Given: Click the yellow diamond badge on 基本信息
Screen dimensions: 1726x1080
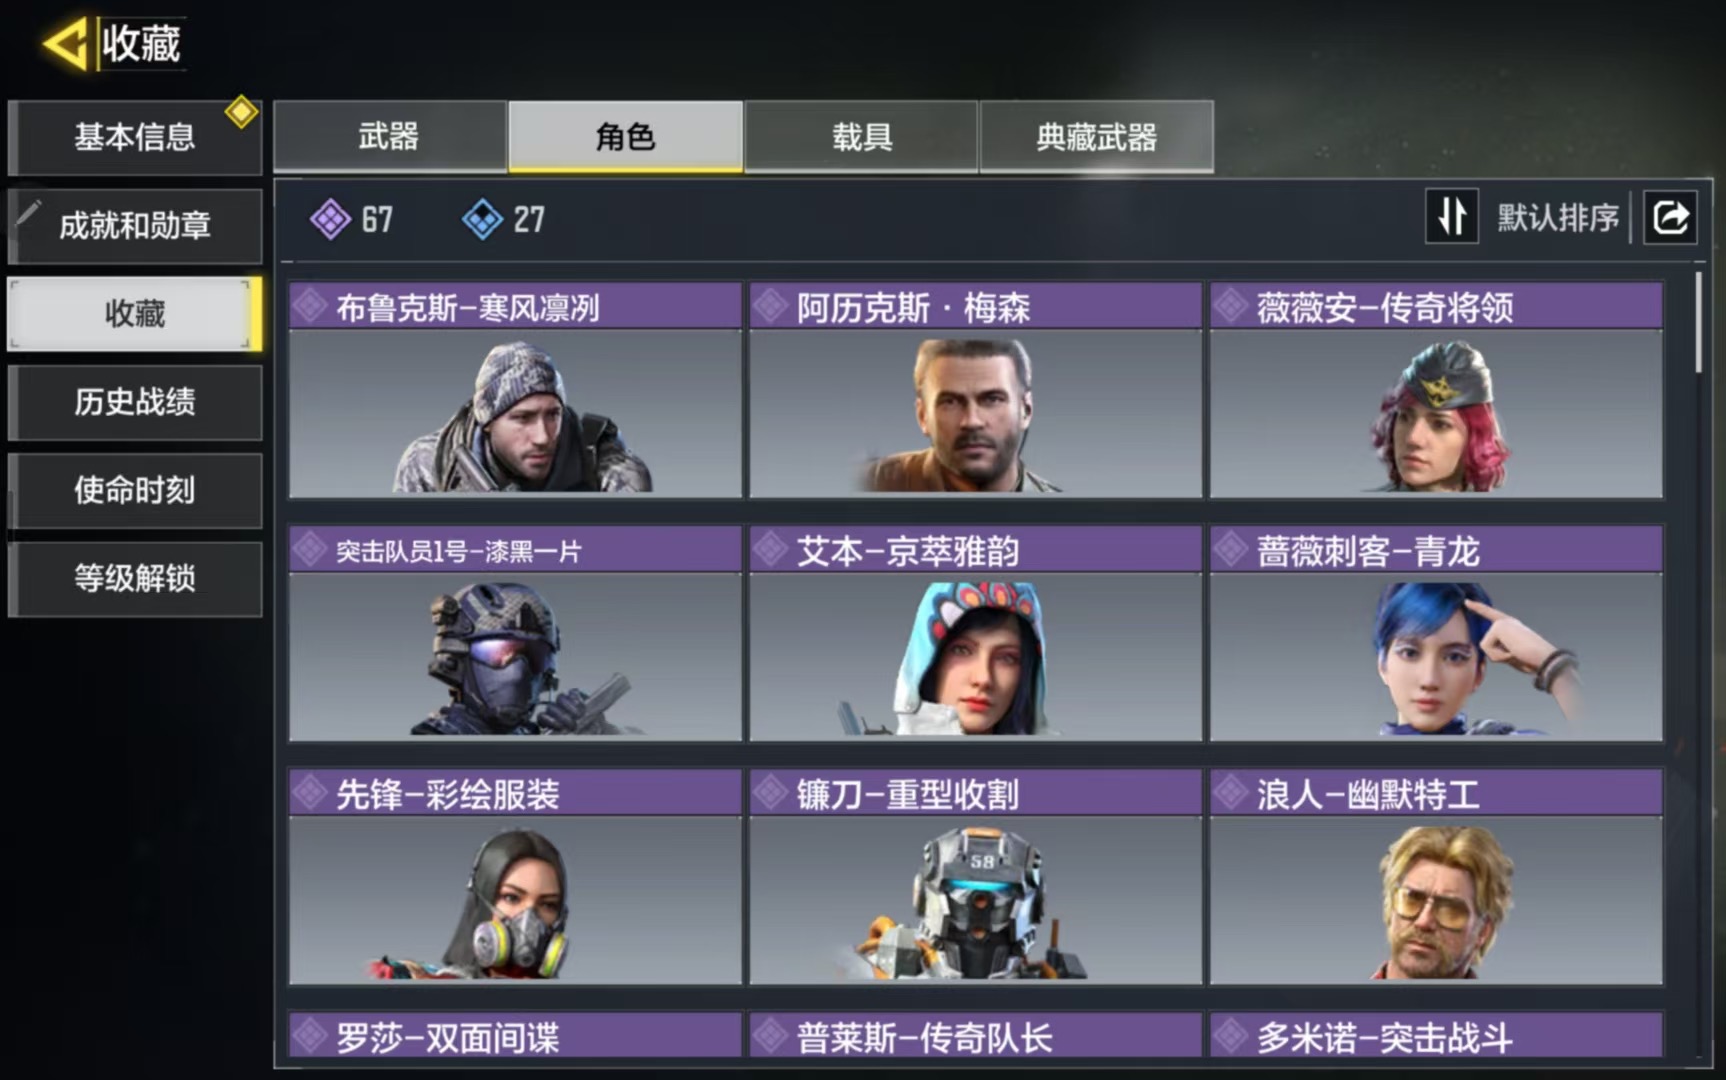Looking at the screenshot, I should [x=241, y=112].
